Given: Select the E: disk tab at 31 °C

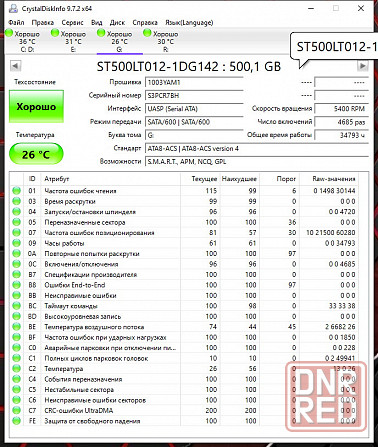Looking at the screenshot, I should click(73, 41).
